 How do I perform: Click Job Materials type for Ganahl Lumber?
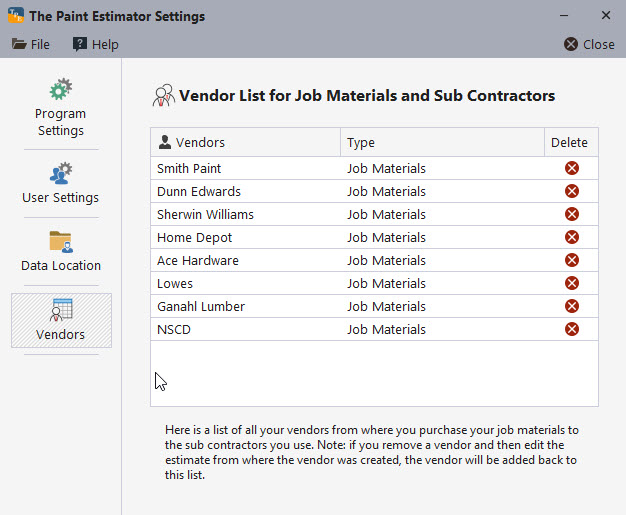pyautogui.click(x=386, y=307)
